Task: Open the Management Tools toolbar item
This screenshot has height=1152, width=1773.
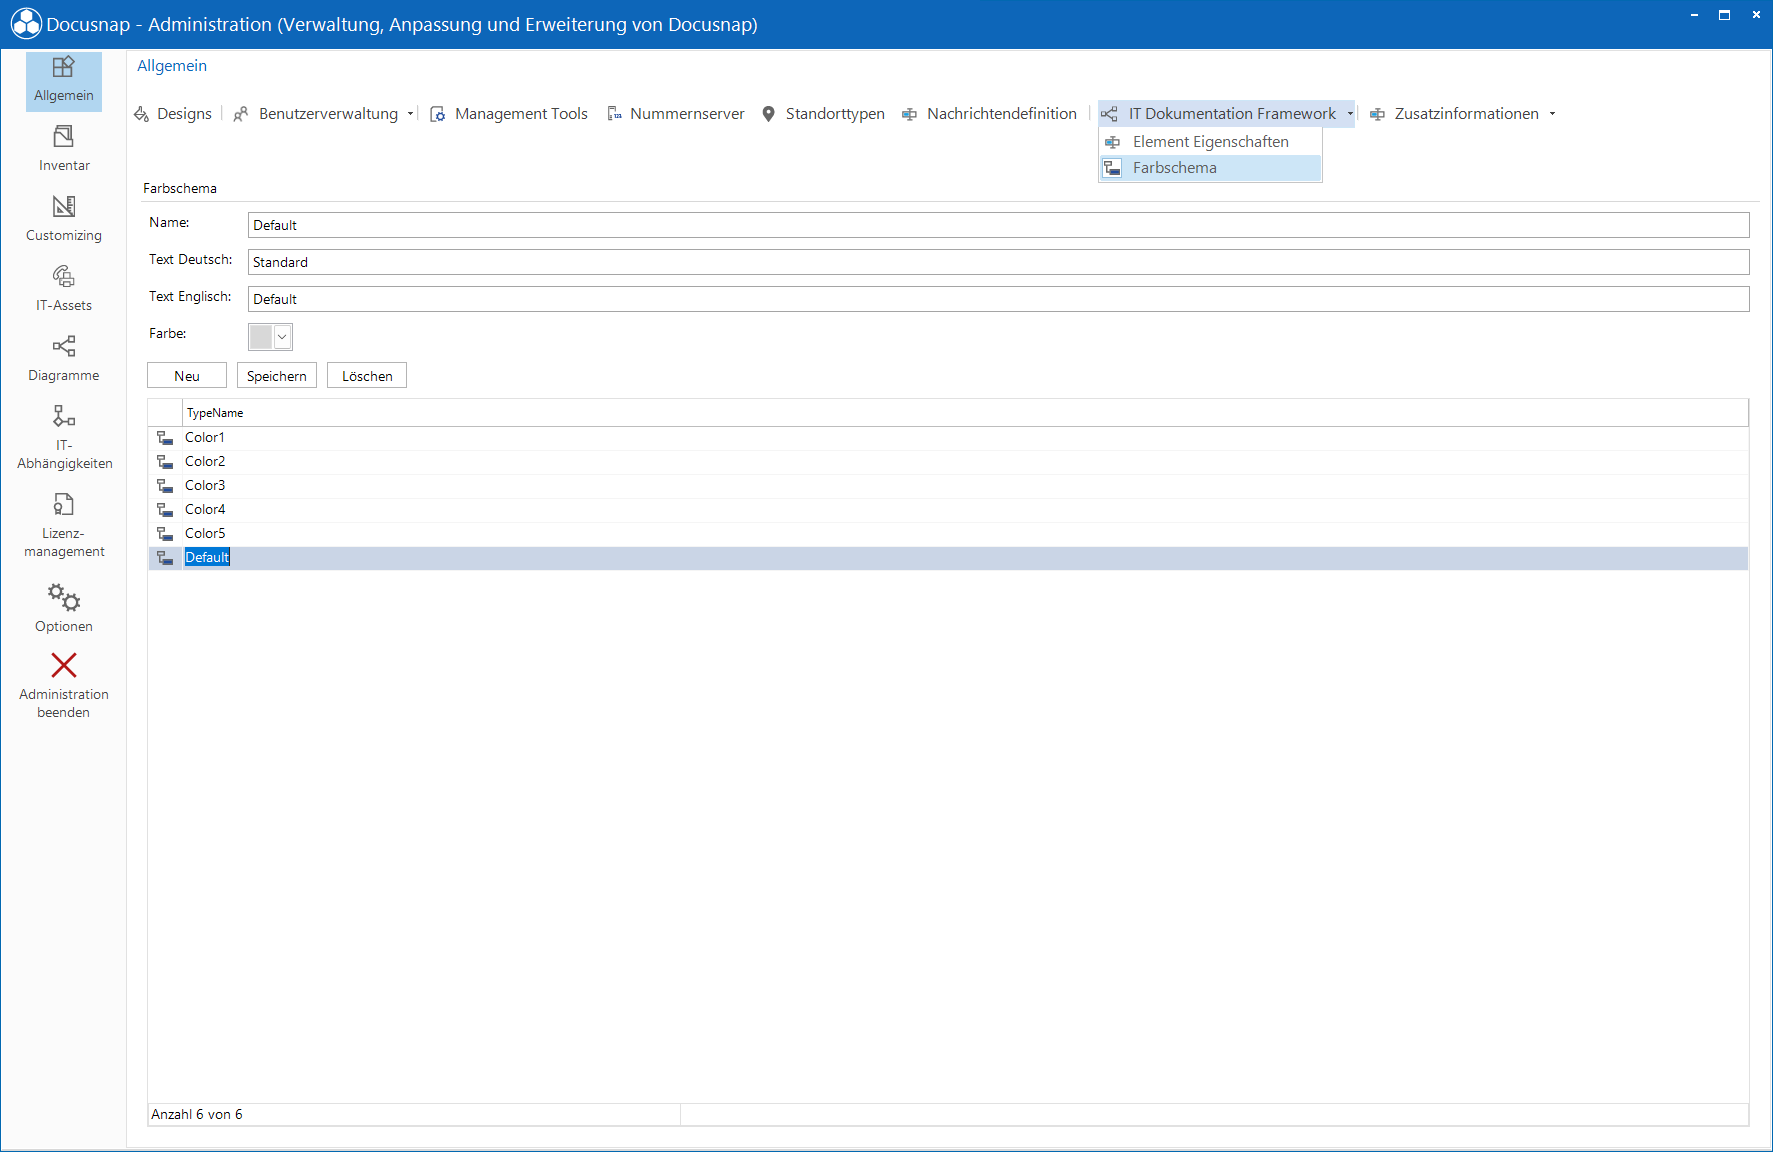Action: [509, 114]
